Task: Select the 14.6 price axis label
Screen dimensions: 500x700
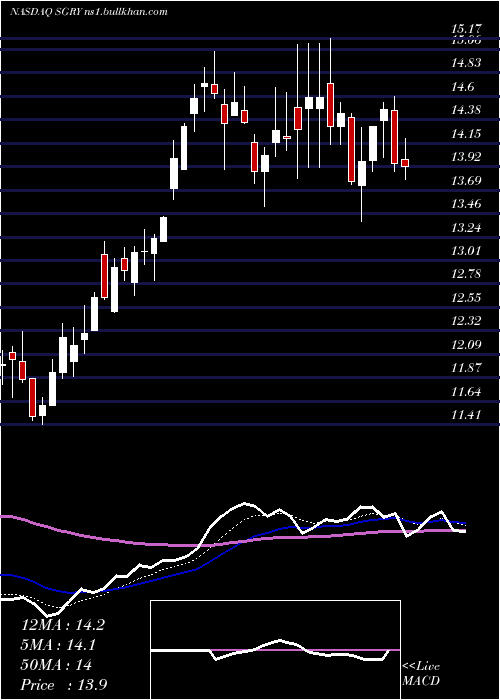Action: pyautogui.click(x=463, y=87)
